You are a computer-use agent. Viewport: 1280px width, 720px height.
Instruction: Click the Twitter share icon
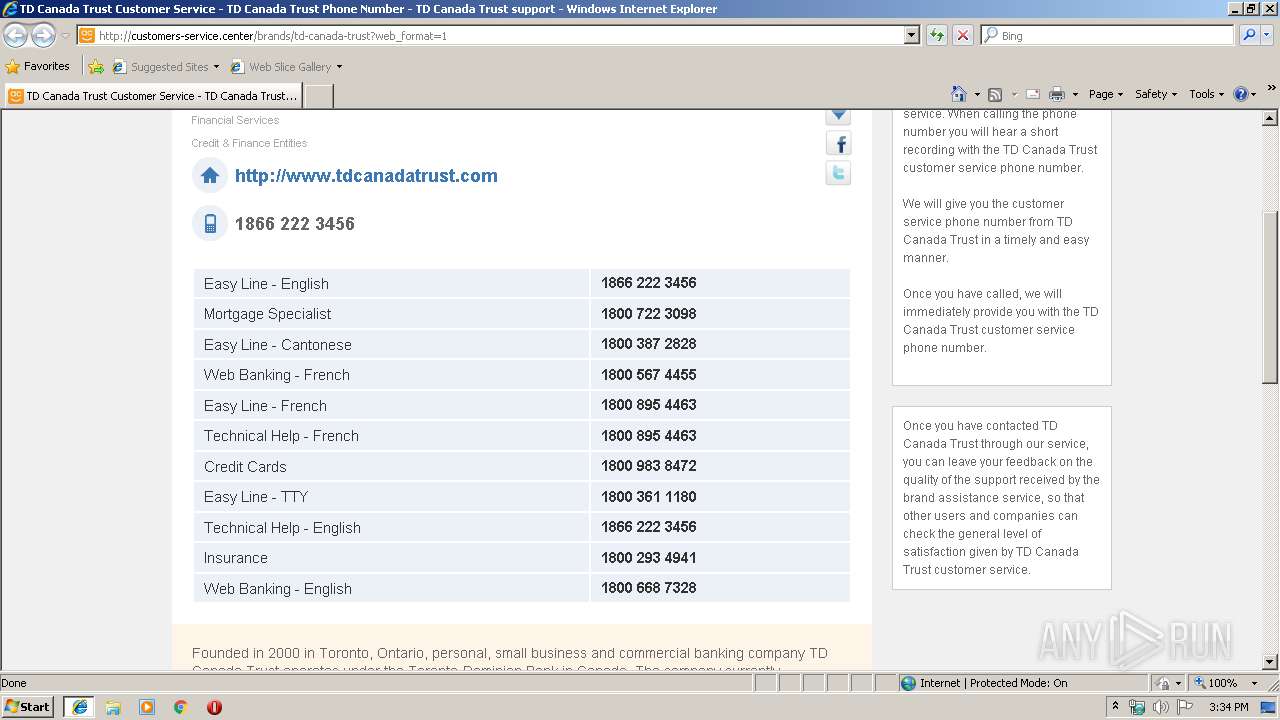pyautogui.click(x=839, y=173)
